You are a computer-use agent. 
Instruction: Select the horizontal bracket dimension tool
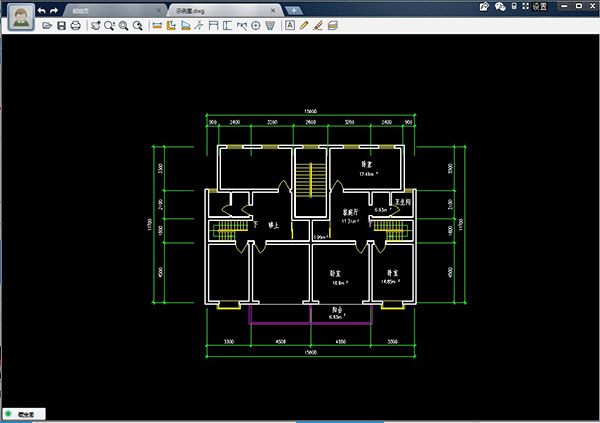point(213,26)
